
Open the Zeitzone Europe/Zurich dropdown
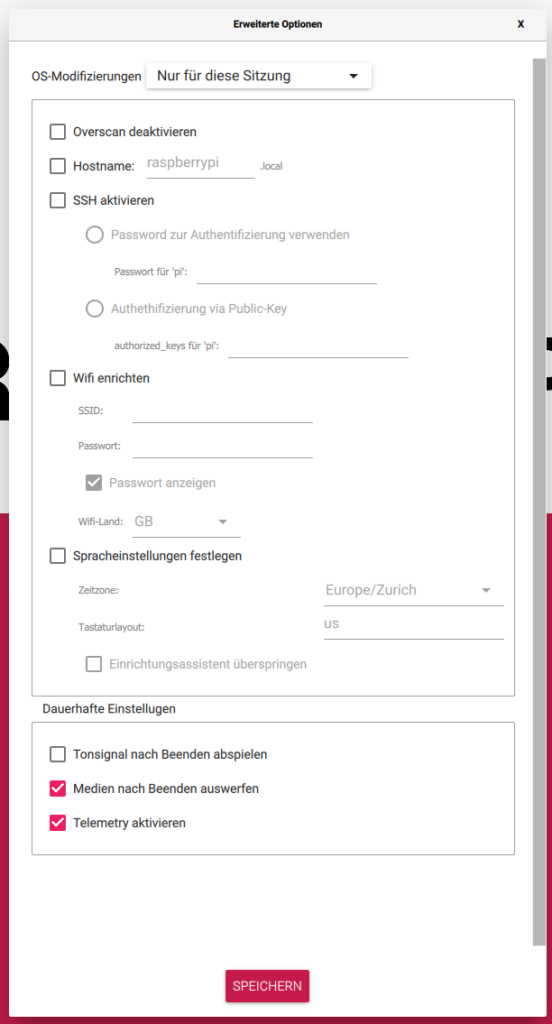tap(414, 590)
